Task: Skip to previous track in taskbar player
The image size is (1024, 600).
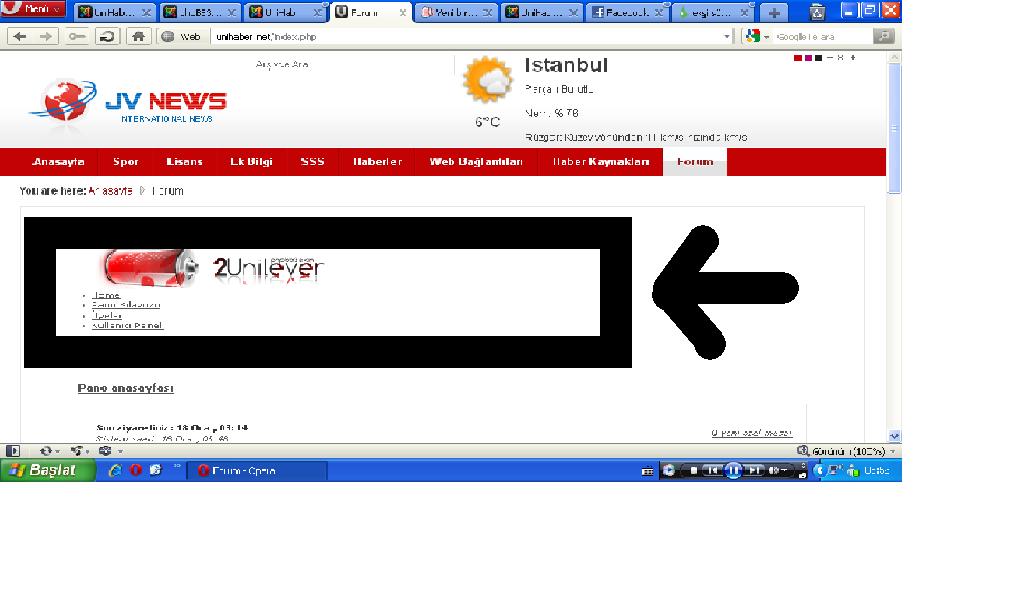Action: pyautogui.click(x=713, y=470)
